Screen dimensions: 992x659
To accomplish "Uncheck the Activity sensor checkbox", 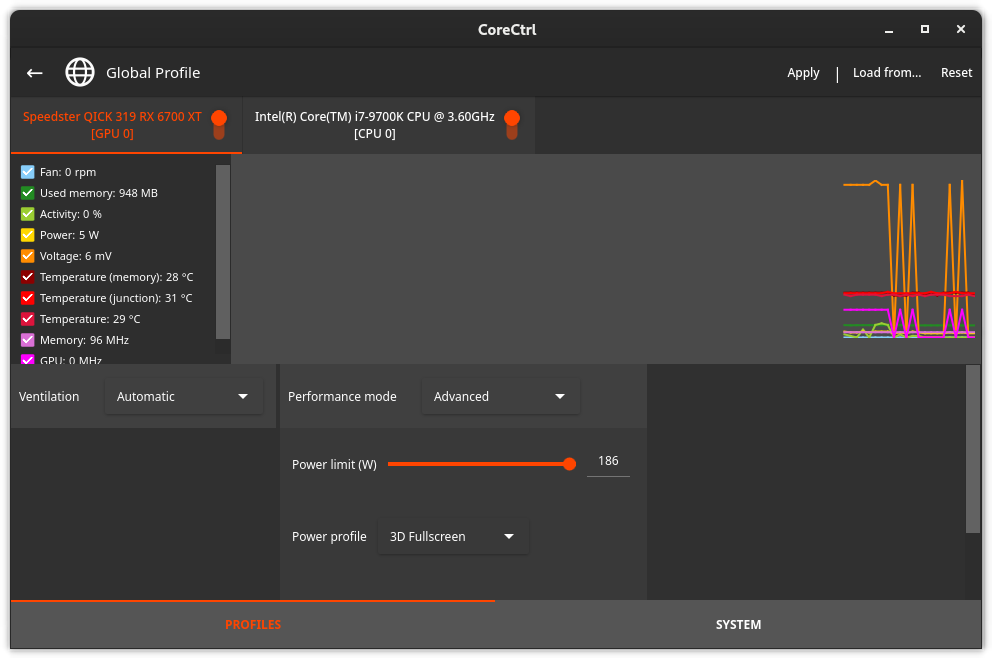I will pos(27,214).
